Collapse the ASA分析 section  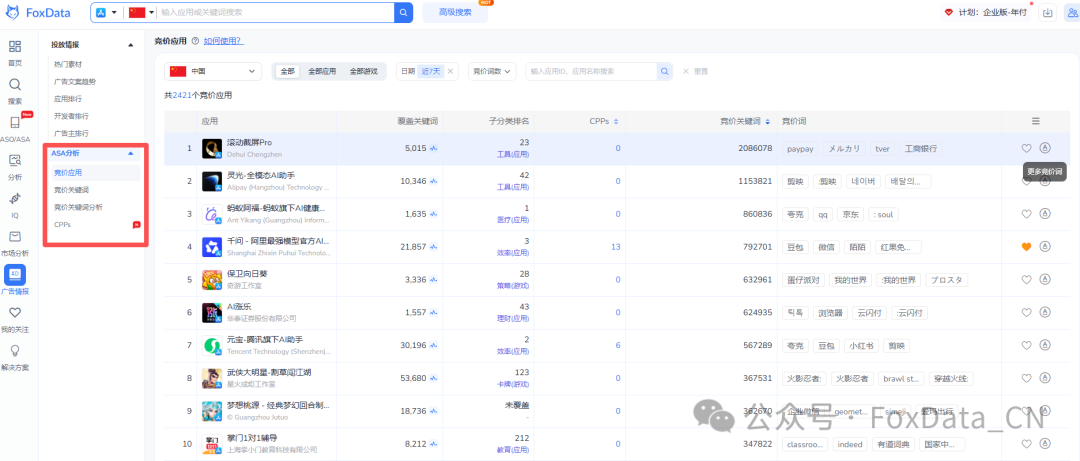point(130,153)
